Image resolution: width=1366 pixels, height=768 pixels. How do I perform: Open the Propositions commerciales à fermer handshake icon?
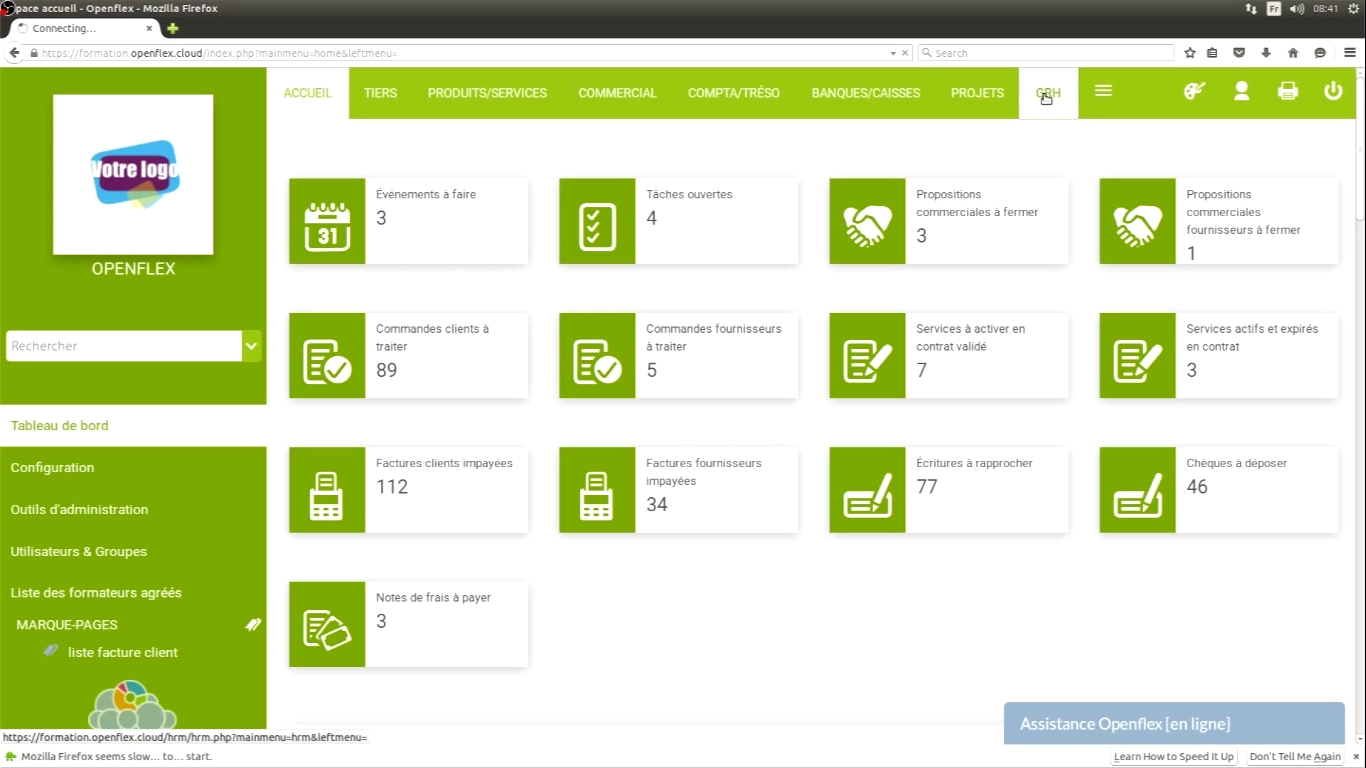[x=867, y=222]
